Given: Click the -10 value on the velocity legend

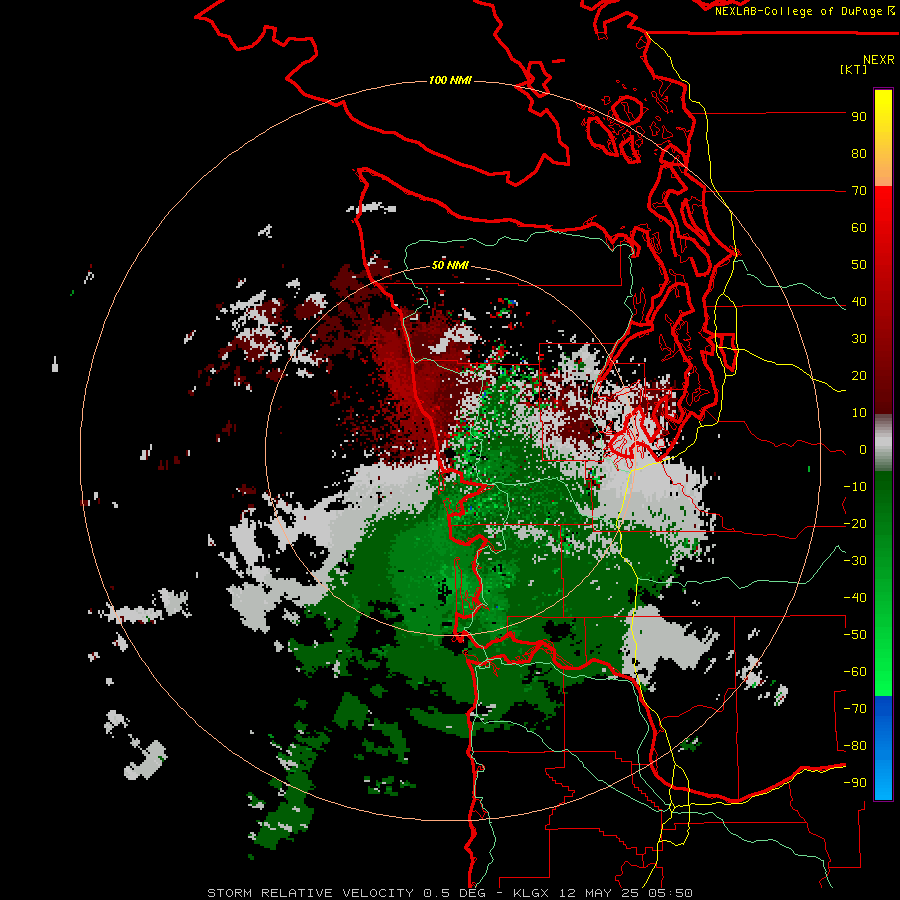Looking at the screenshot, I should pos(855,487).
